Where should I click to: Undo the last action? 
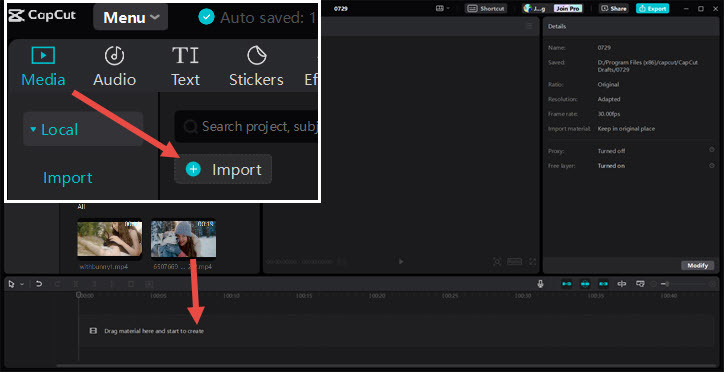(x=39, y=284)
